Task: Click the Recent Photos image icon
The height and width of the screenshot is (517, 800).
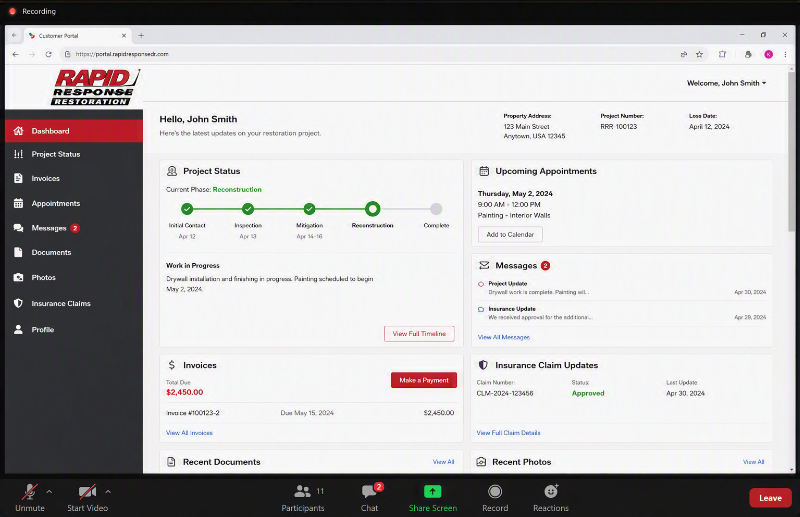Action: coord(481,462)
